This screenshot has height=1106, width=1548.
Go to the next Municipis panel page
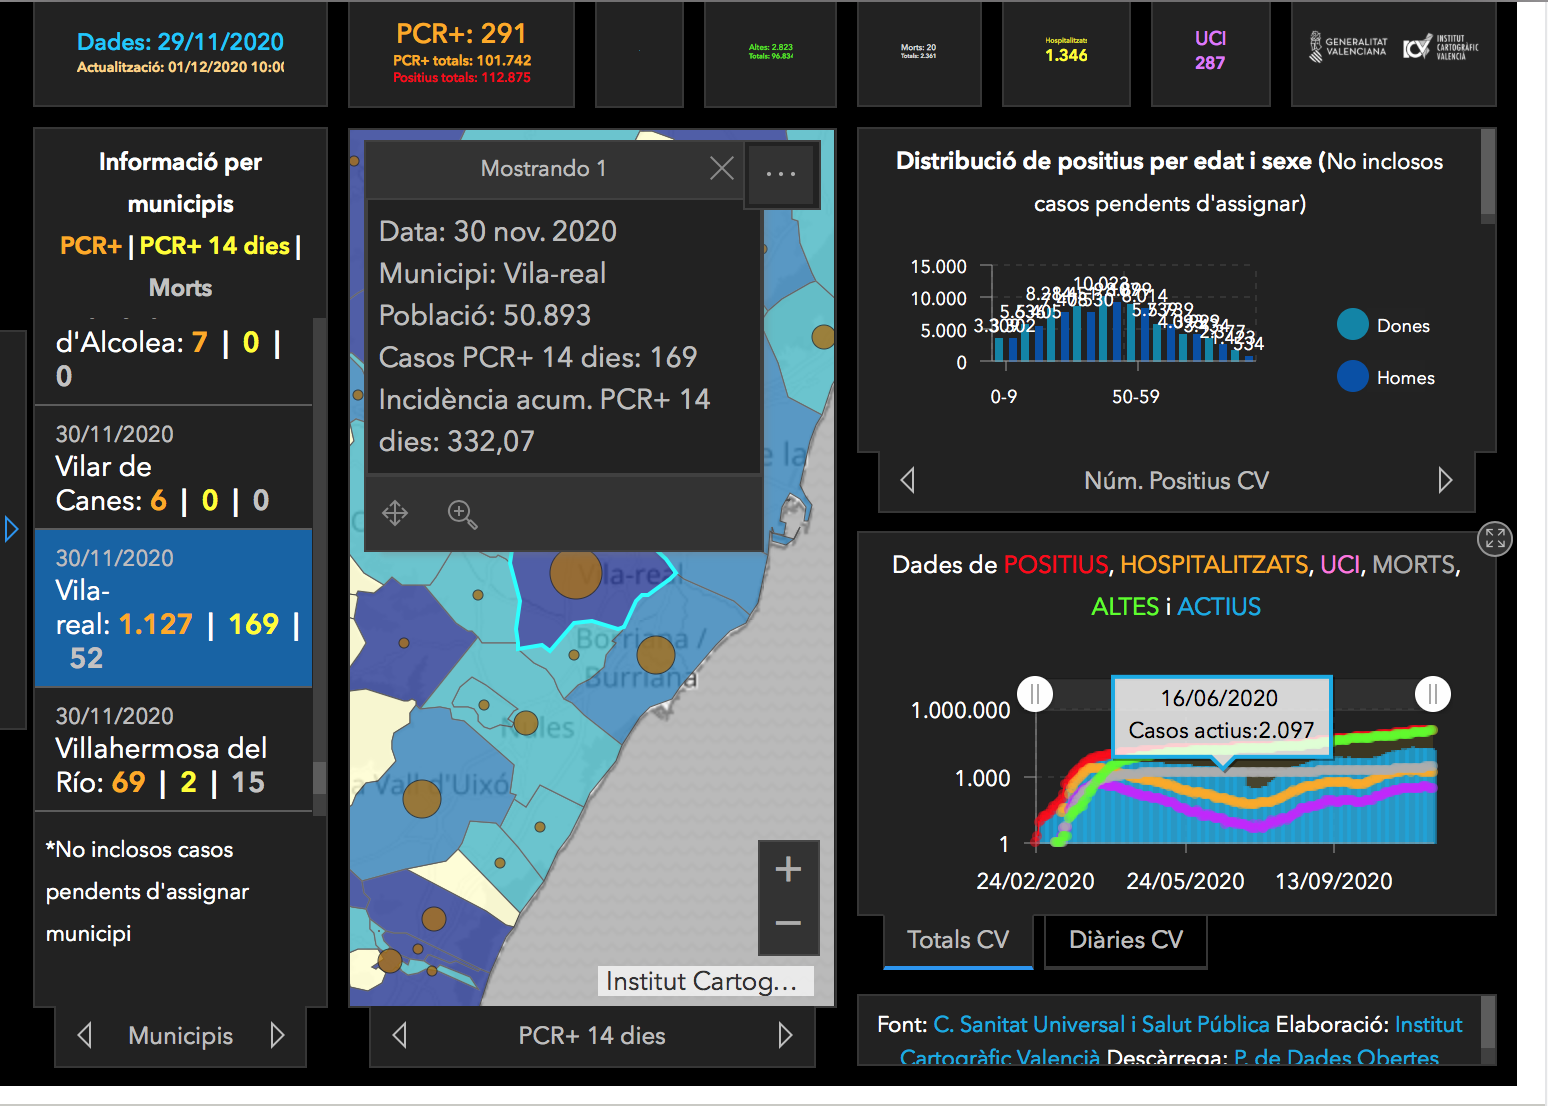coord(277,1036)
